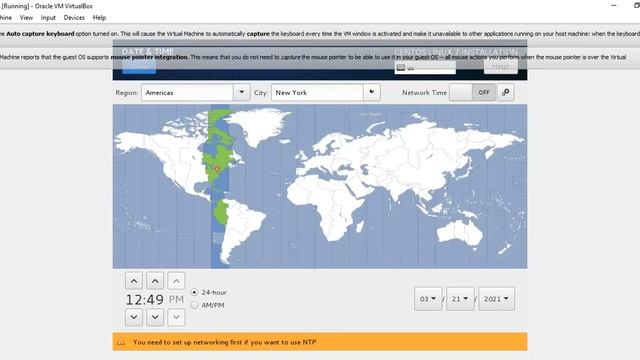Open the Devices menu
Image resolution: width=640 pixels, height=360 pixels.
(74, 18)
